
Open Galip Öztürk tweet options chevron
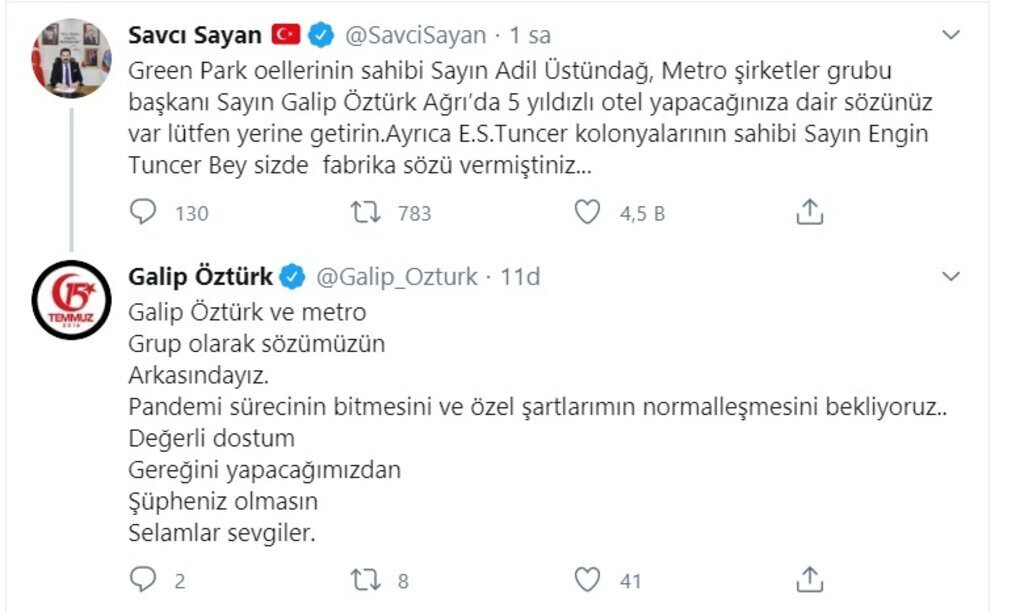(x=951, y=276)
